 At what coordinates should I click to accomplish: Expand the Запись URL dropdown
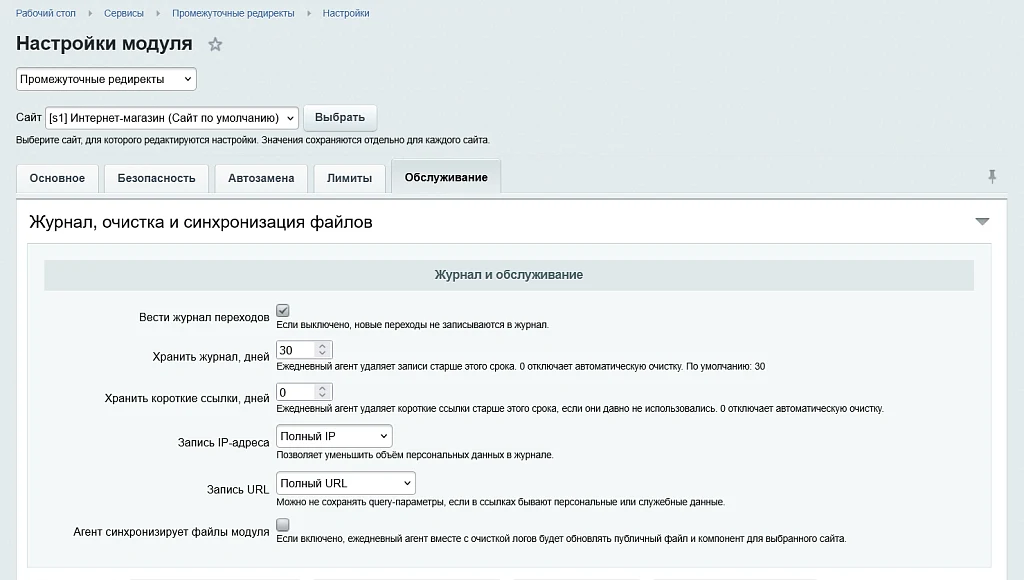point(345,483)
